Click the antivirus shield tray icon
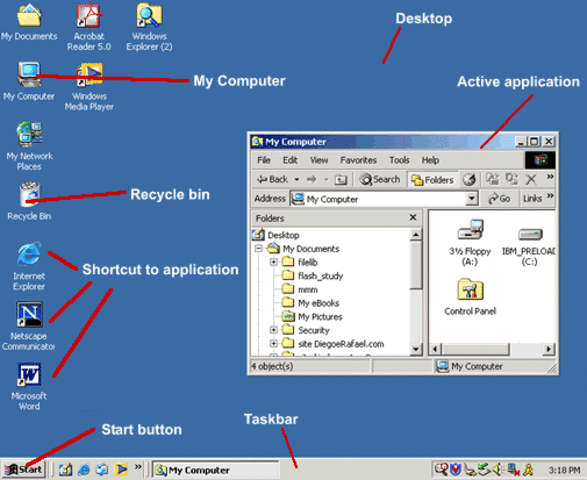 (x=455, y=469)
